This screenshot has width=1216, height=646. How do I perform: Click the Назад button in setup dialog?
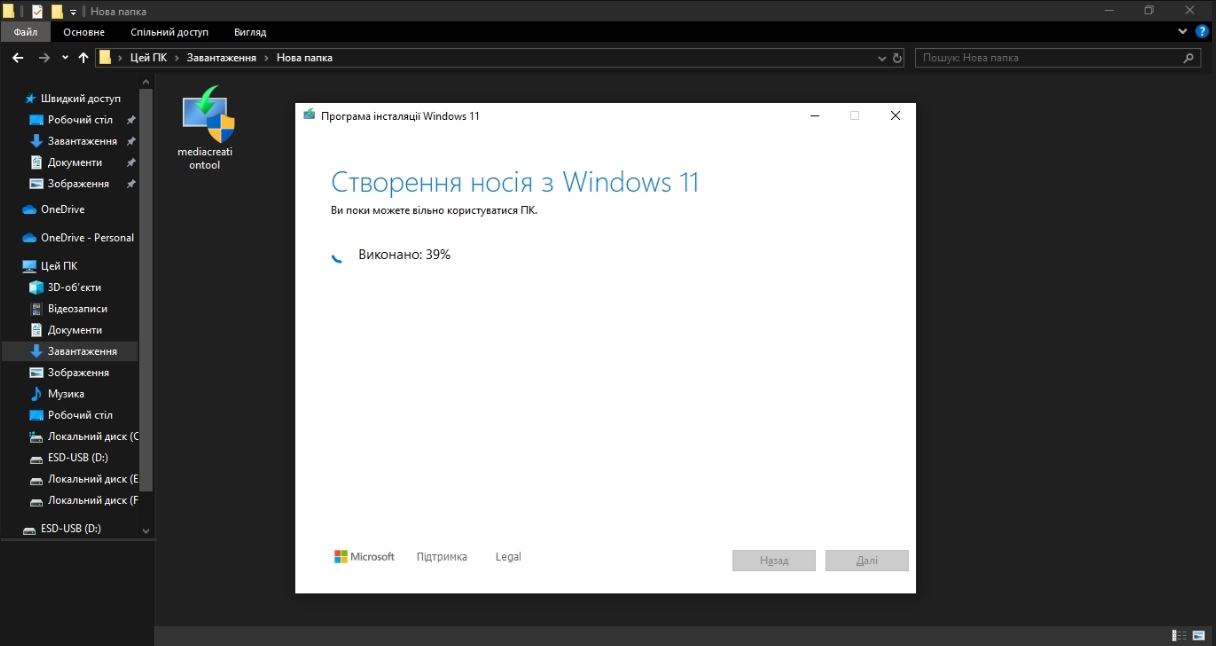coord(774,561)
